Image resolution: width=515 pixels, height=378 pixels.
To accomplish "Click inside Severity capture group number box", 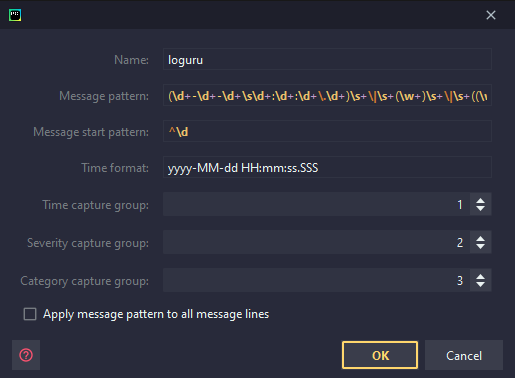I will tap(317, 242).
